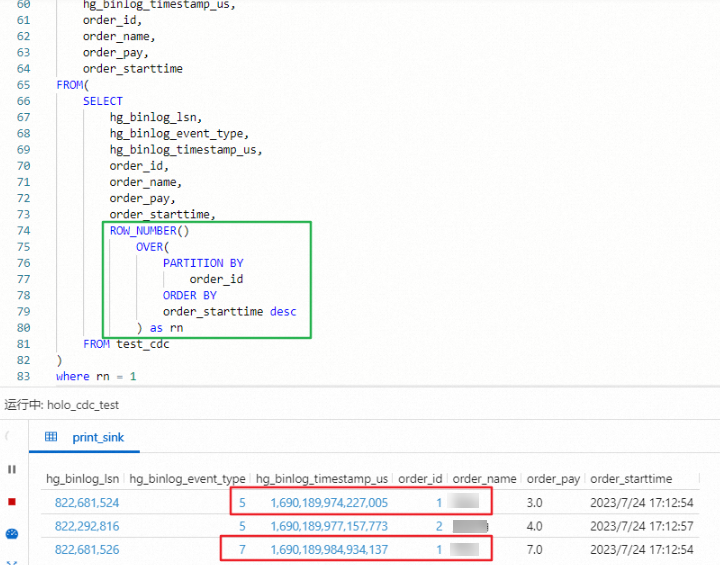
Task: Select timestamp cell 1,690,189,984,934,137
Action: (x=329, y=549)
